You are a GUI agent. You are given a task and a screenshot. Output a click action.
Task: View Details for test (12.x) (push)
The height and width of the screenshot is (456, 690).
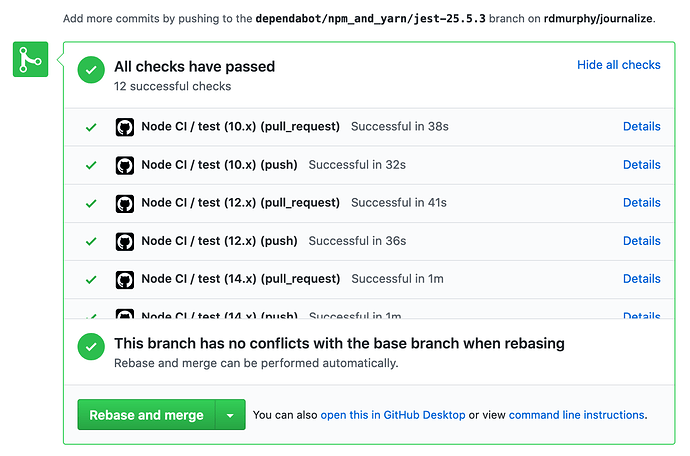click(641, 241)
